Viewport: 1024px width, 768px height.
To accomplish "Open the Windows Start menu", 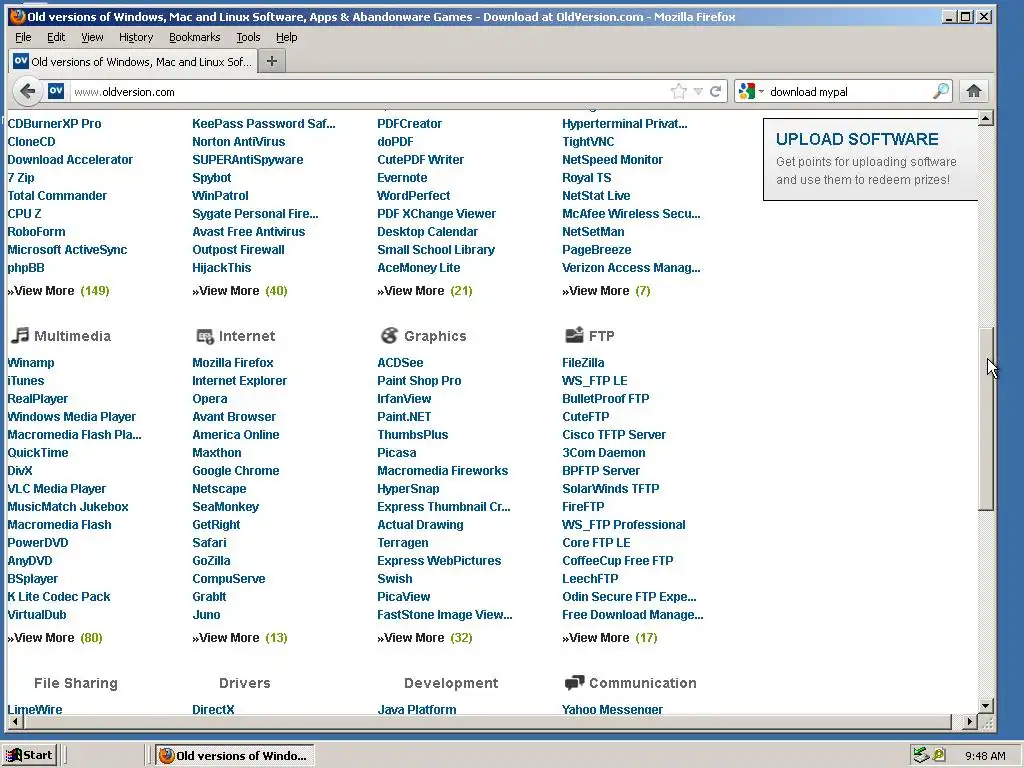I will click(x=29, y=756).
